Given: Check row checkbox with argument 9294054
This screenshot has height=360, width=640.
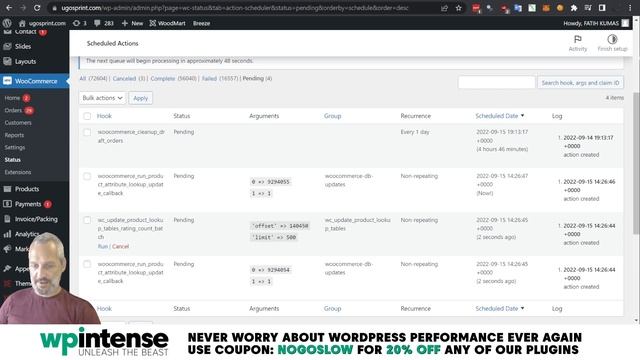Looking at the screenshot, I should (x=87, y=264).
